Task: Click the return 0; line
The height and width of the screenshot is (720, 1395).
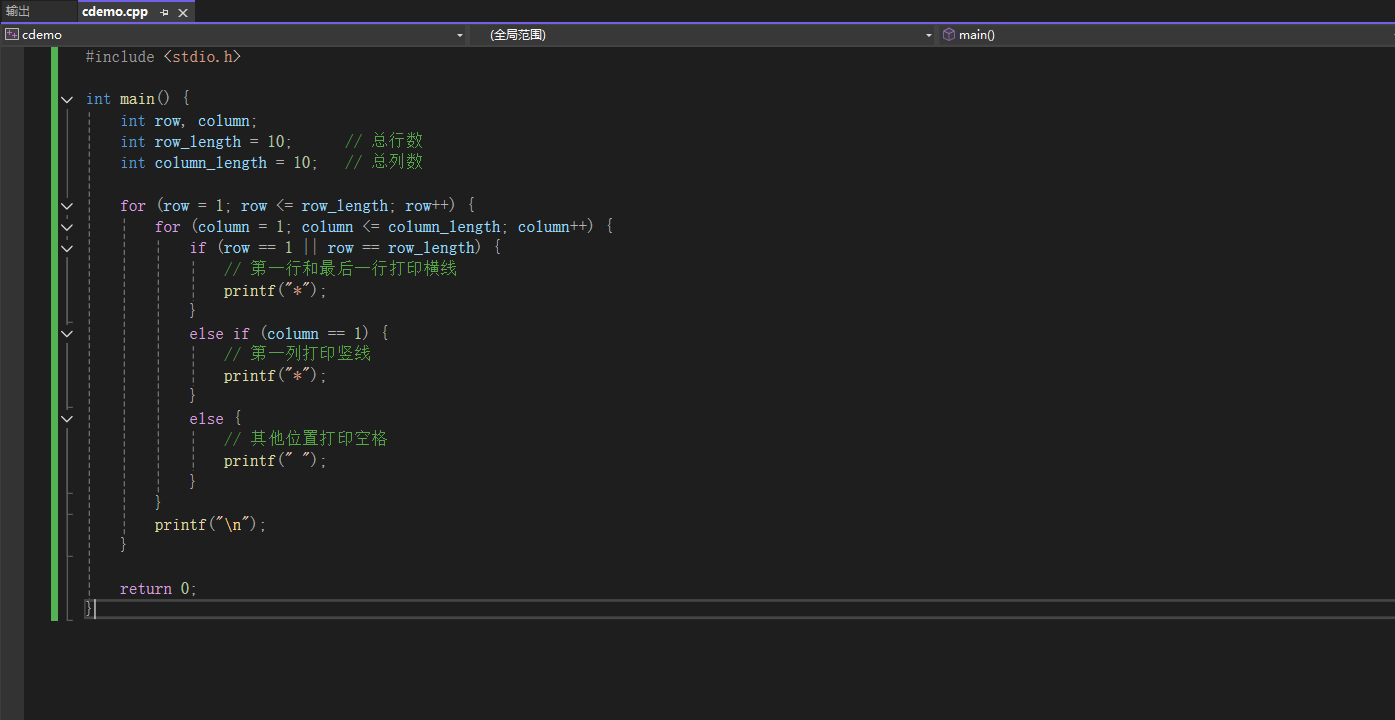Action: 158,589
